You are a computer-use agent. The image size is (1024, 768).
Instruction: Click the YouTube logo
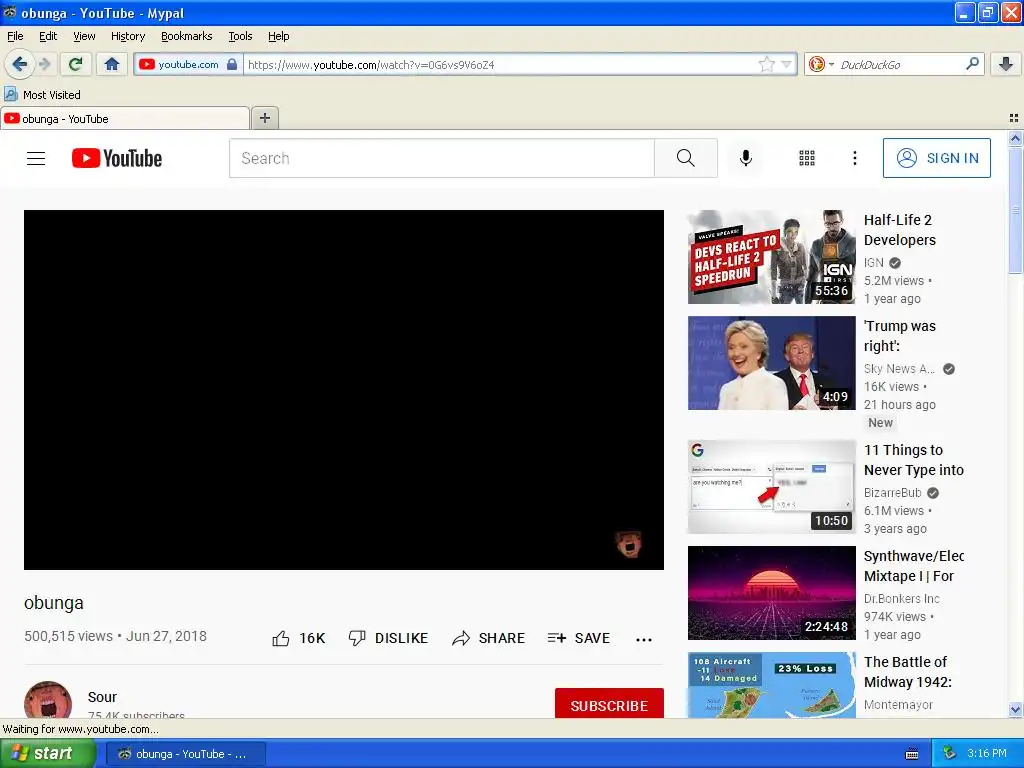pos(117,158)
